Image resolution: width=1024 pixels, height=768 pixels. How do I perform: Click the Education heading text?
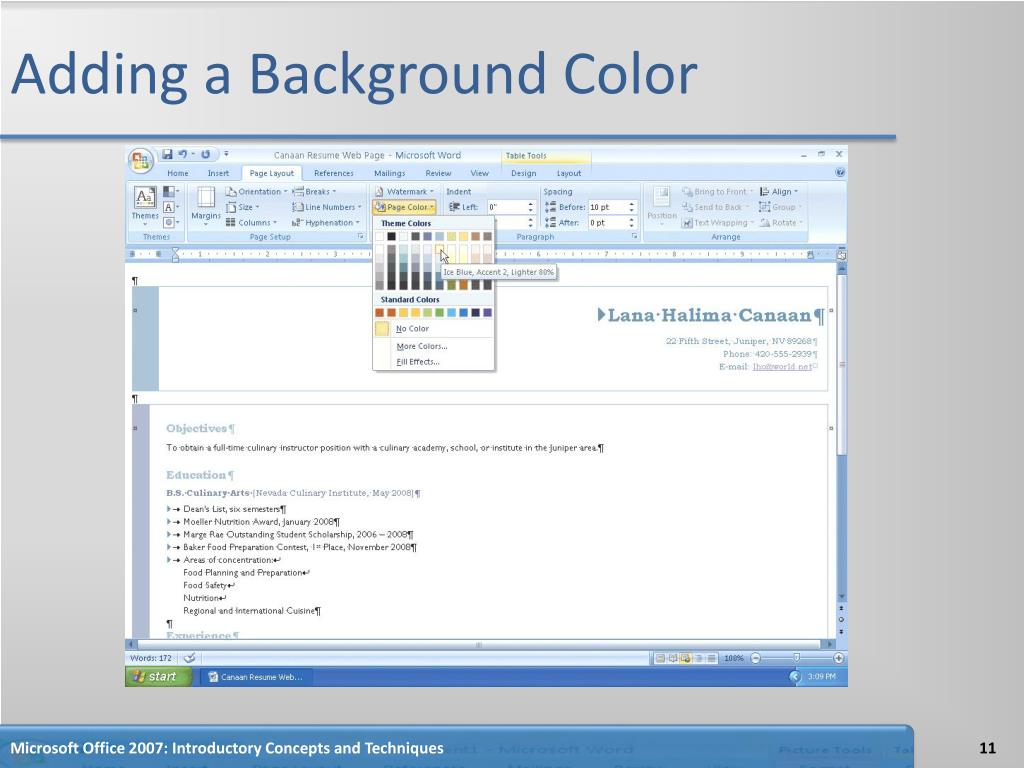(196, 475)
